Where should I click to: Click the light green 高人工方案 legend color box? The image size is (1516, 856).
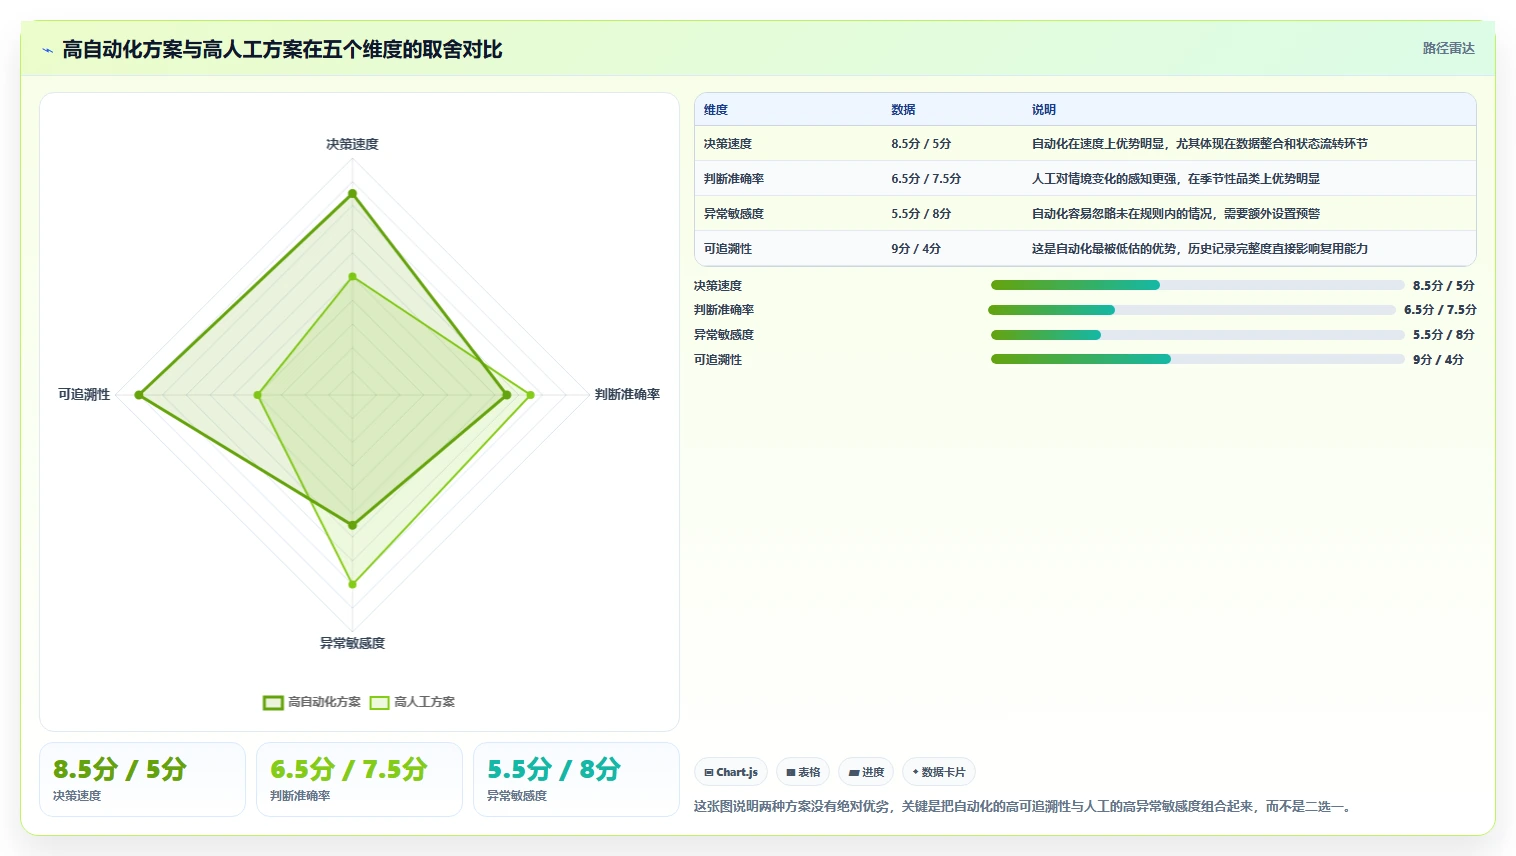(x=379, y=703)
